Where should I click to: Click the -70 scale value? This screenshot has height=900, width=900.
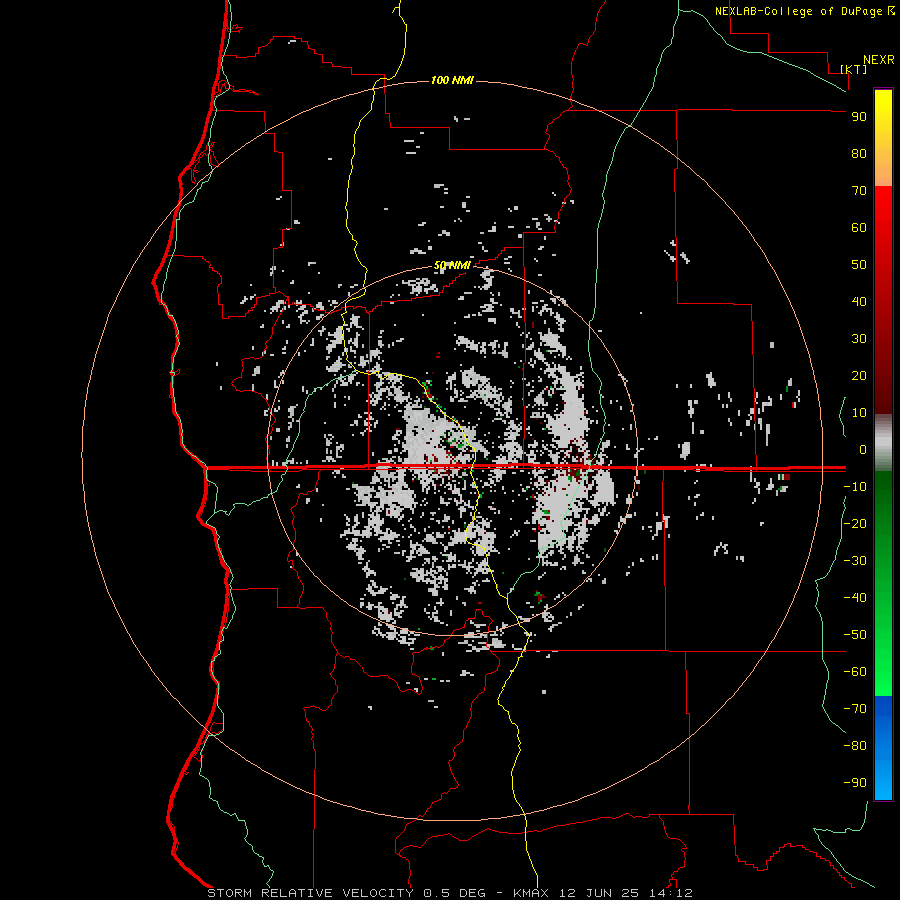point(855,709)
